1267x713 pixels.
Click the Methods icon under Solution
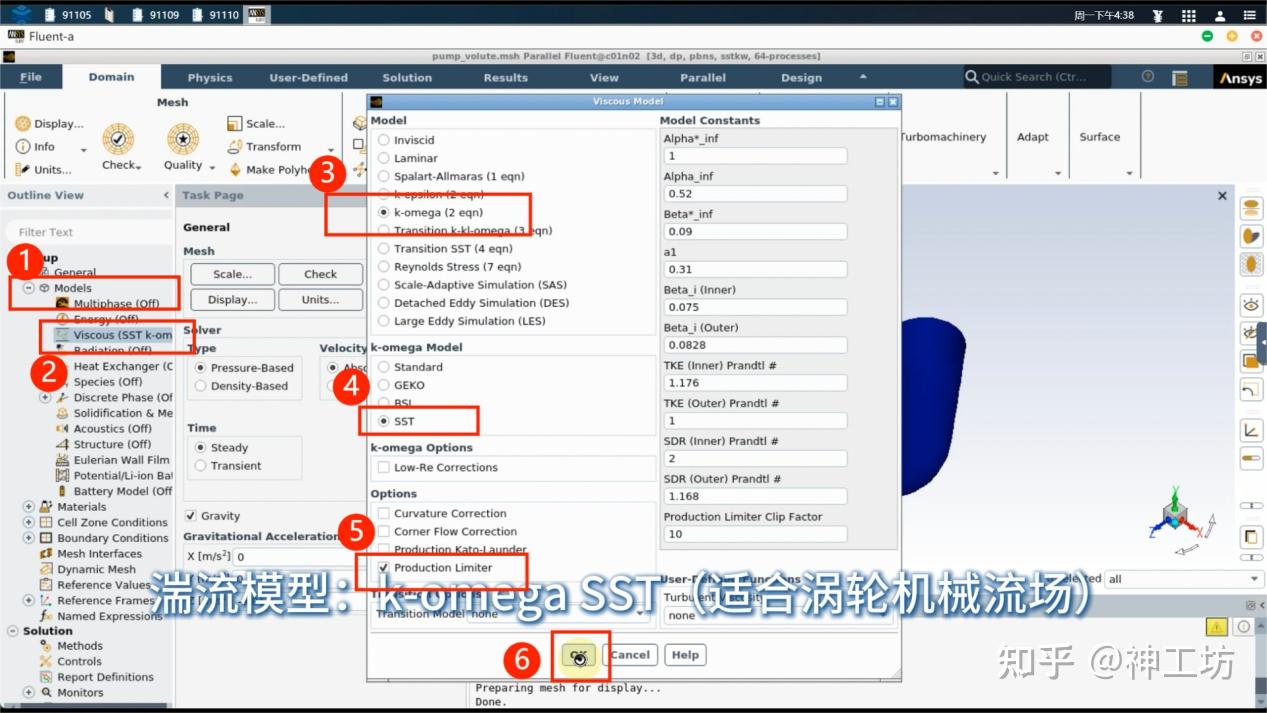(x=47, y=646)
